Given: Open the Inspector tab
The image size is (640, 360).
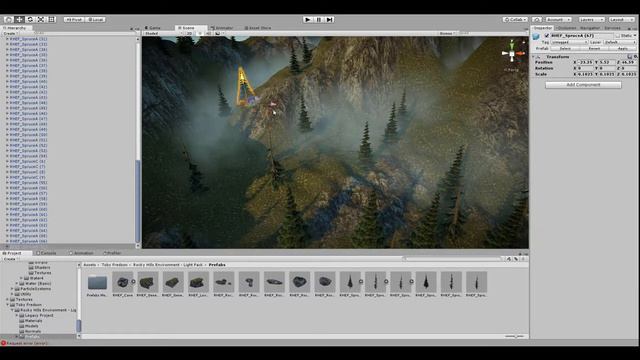Looking at the screenshot, I should [543, 28].
